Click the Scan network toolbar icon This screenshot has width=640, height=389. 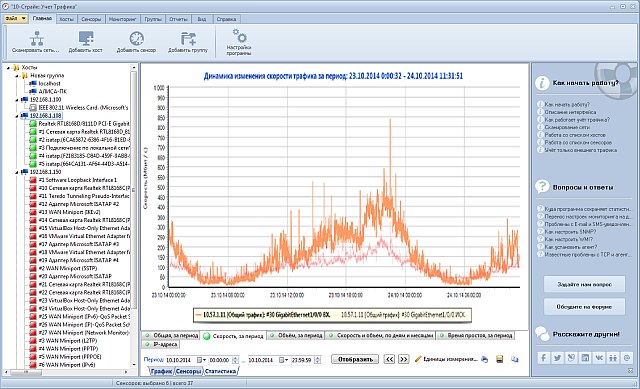click(x=37, y=38)
